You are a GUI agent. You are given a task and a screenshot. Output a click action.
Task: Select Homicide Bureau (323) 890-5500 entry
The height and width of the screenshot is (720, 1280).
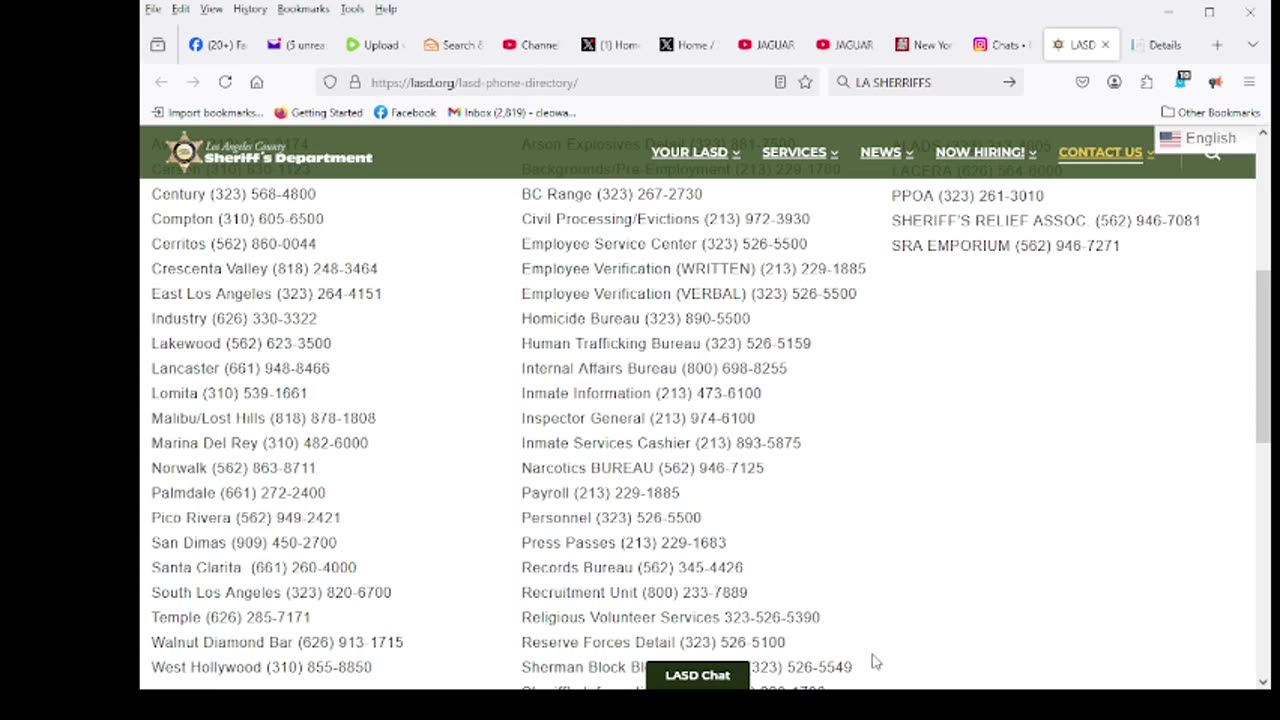(635, 318)
